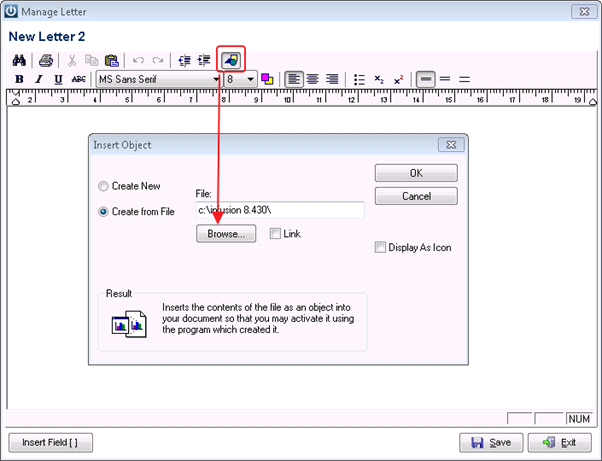This screenshot has width=602, height=461.
Task: Open the font color picker squares
Action: (267, 79)
